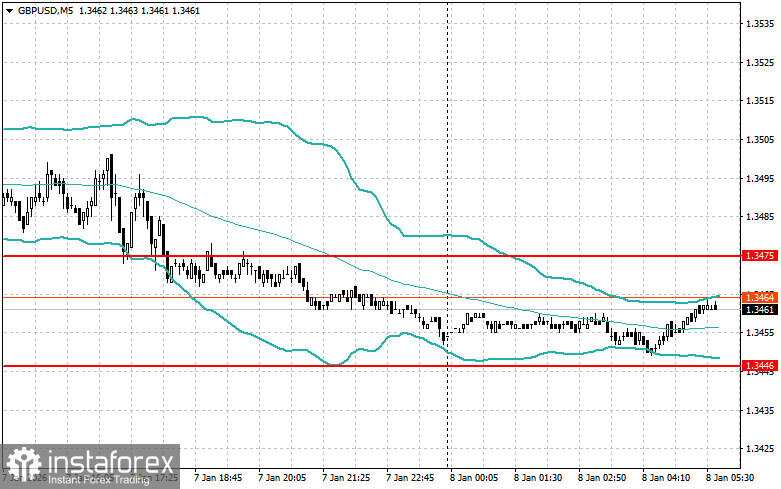Click the 1.3455 price axis value
Image resolution: width=781 pixels, height=489 pixels.
tap(760, 333)
